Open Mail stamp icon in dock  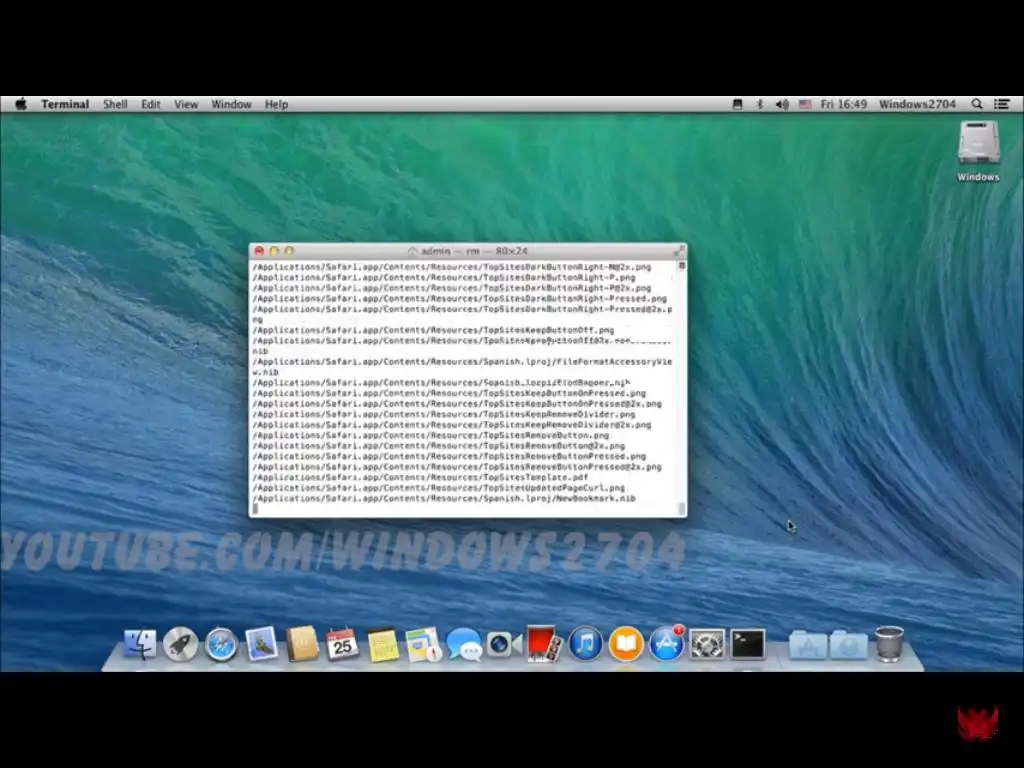pyautogui.click(x=262, y=644)
